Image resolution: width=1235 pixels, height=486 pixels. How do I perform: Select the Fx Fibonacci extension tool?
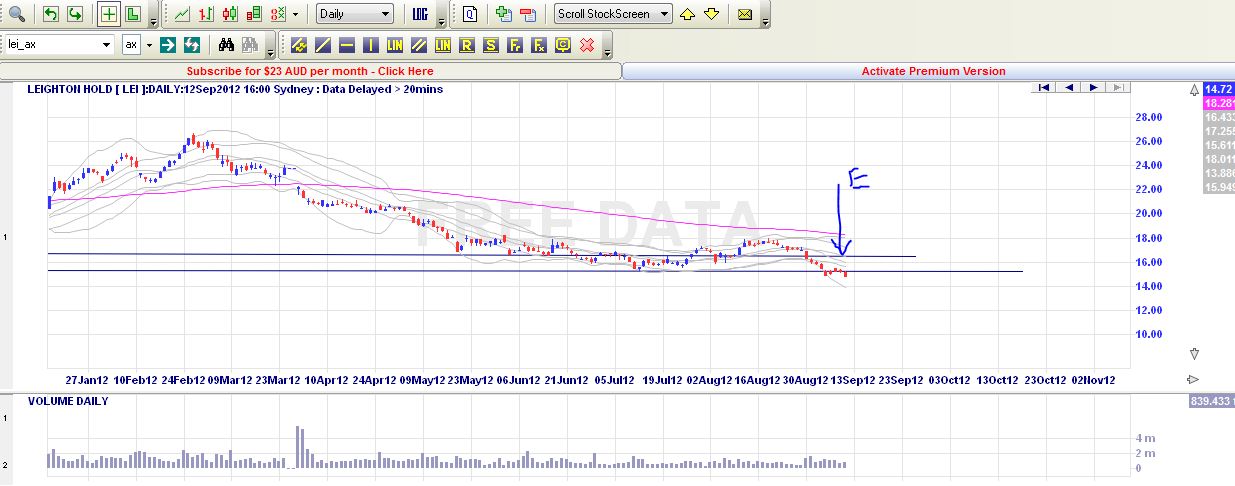(539, 45)
